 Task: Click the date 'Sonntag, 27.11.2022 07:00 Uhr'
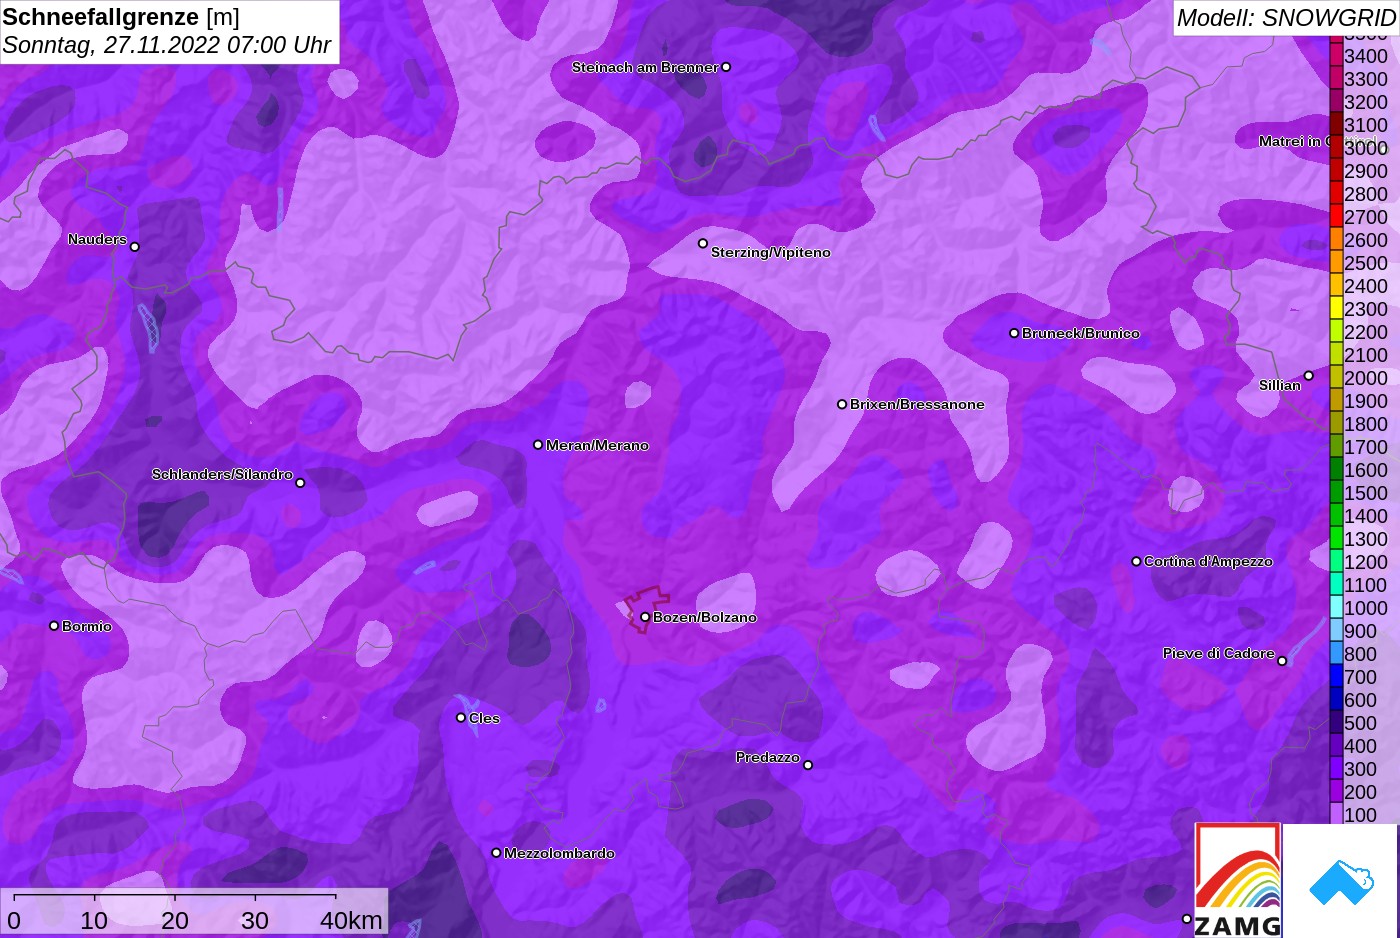[x=167, y=45]
